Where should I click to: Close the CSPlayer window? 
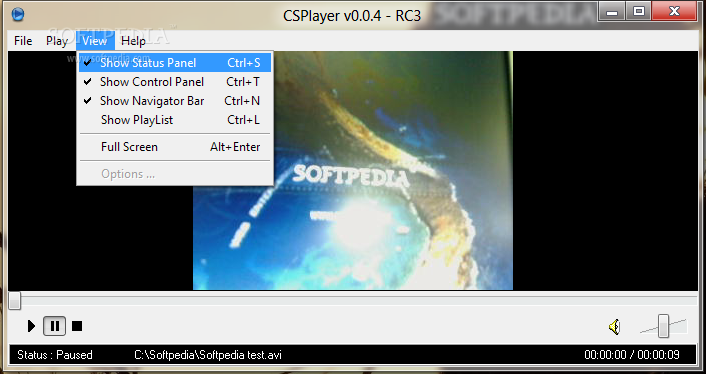(674, 11)
